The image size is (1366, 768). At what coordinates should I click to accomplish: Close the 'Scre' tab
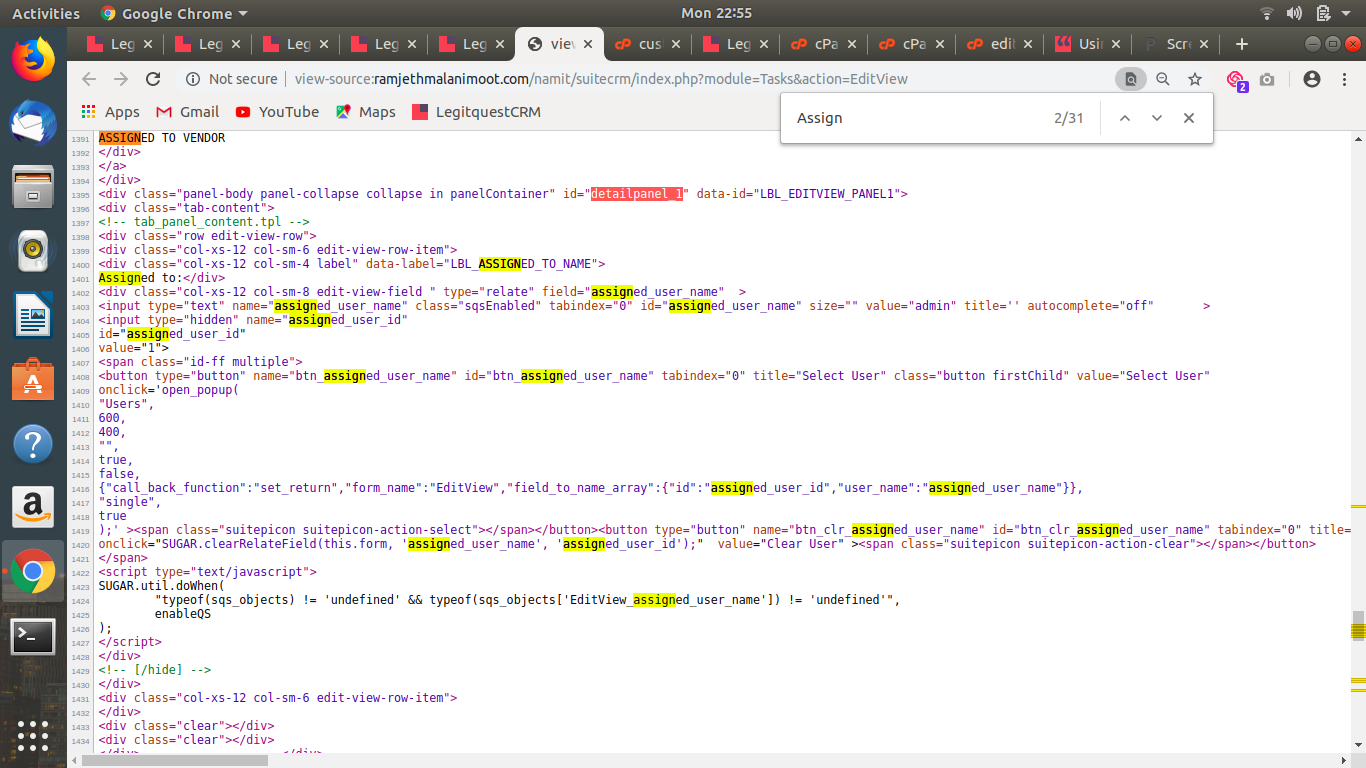click(1204, 44)
